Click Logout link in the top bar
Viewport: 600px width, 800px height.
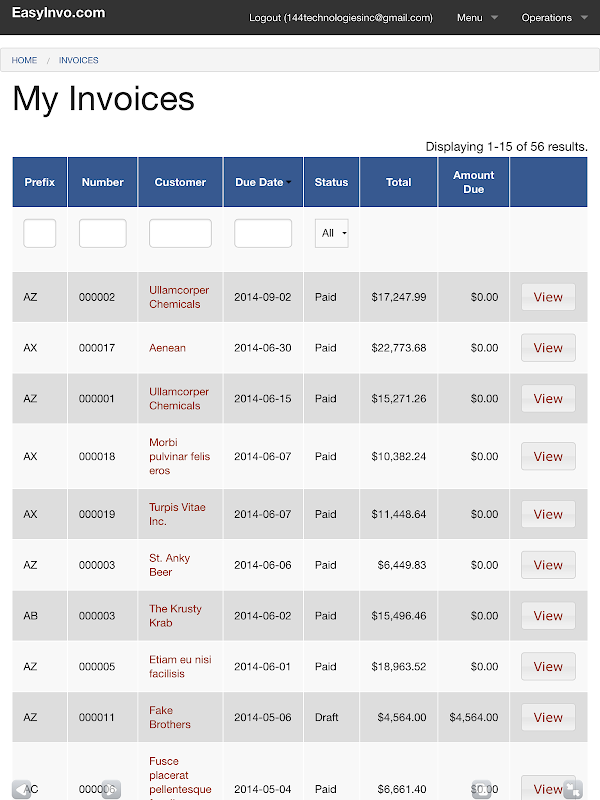(x=340, y=18)
